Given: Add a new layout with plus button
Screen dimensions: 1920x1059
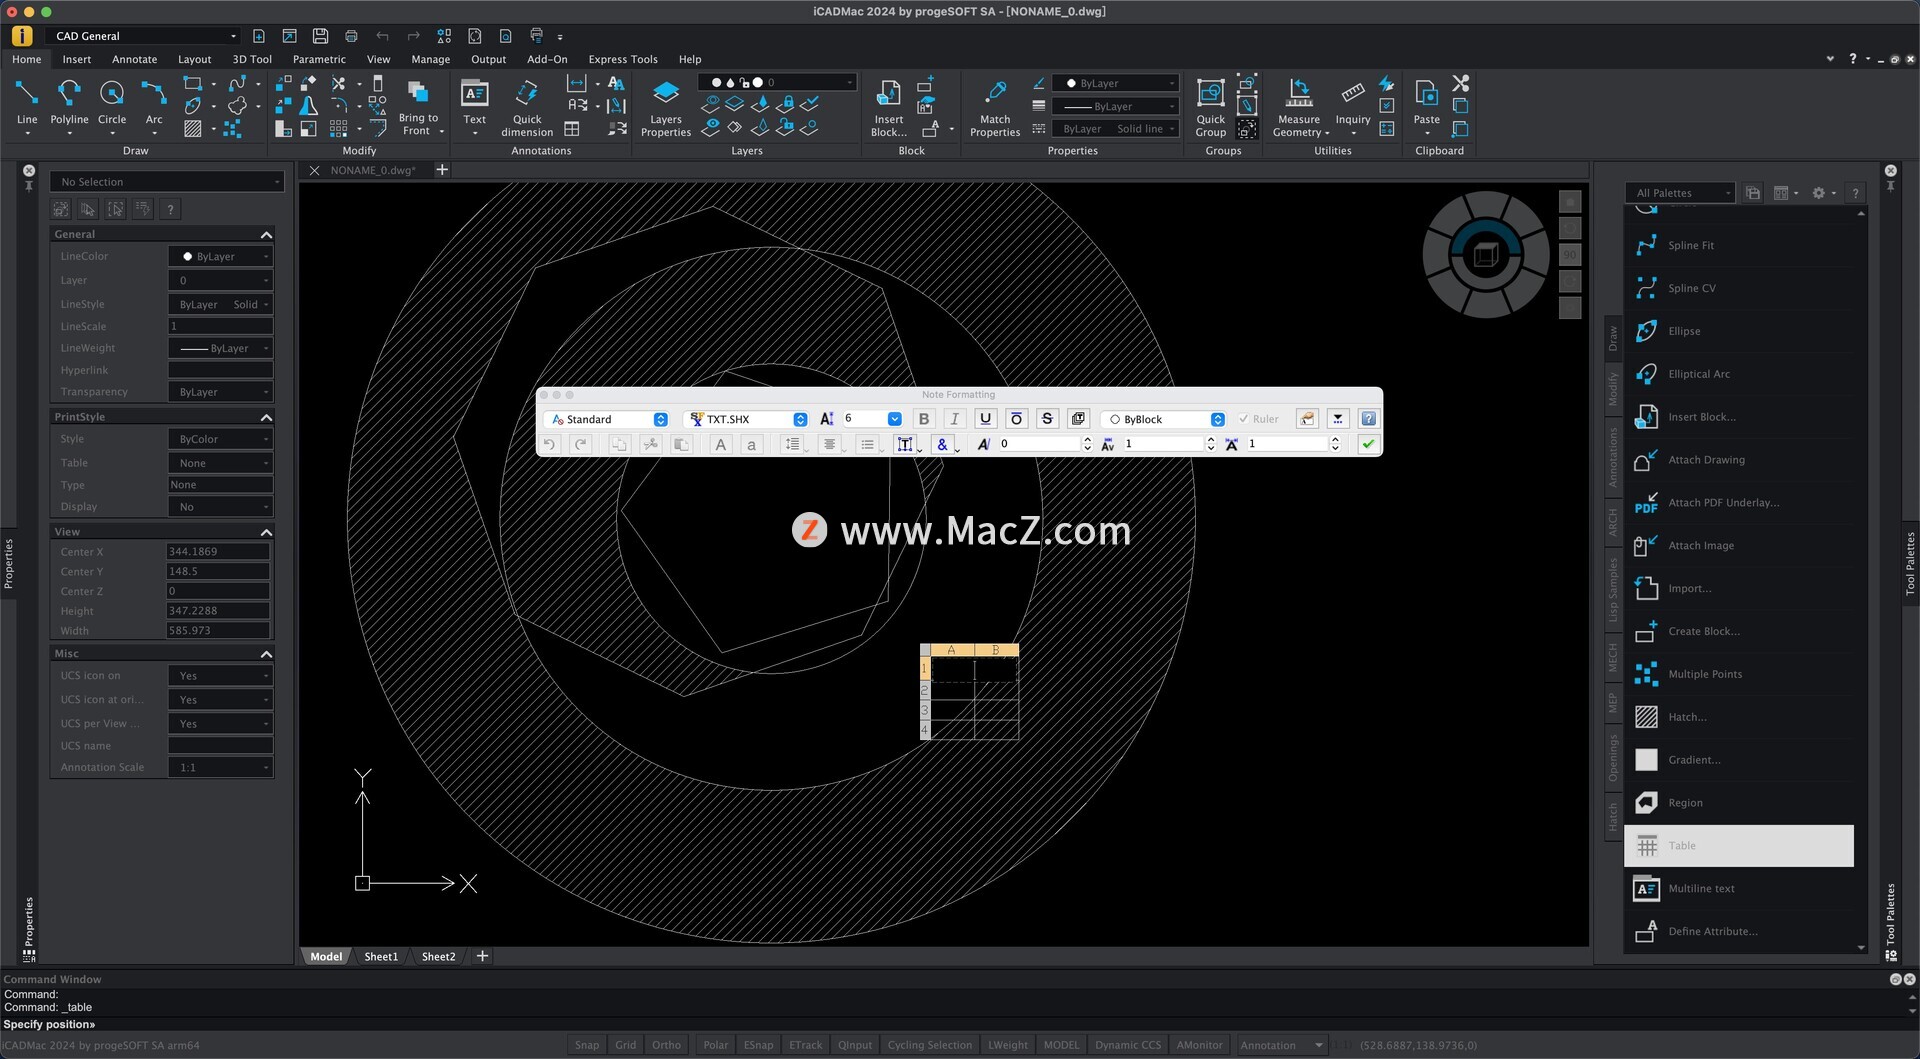Looking at the screenshot, I should point(482,957).
